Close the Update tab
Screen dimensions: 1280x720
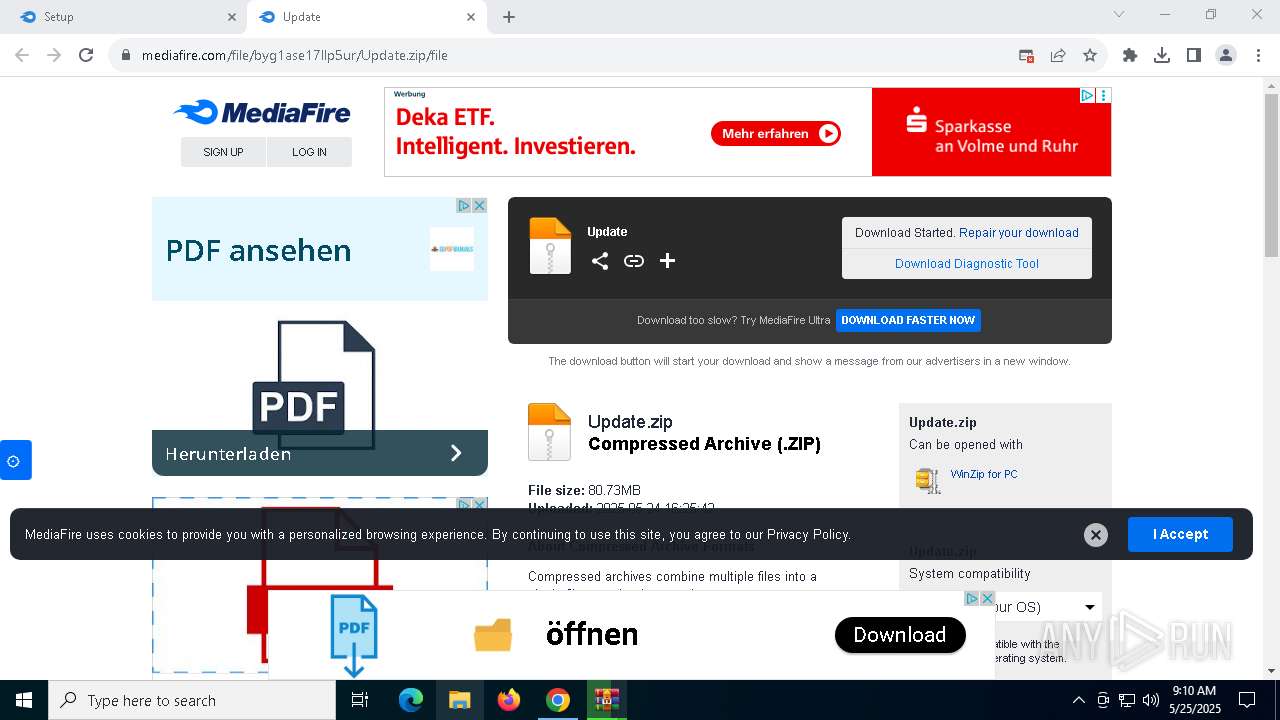point(471,17)
